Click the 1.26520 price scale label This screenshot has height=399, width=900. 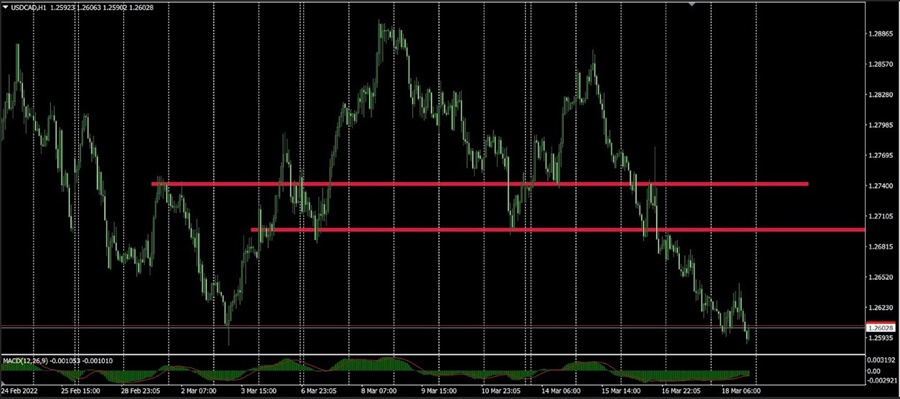coord(880,277)
